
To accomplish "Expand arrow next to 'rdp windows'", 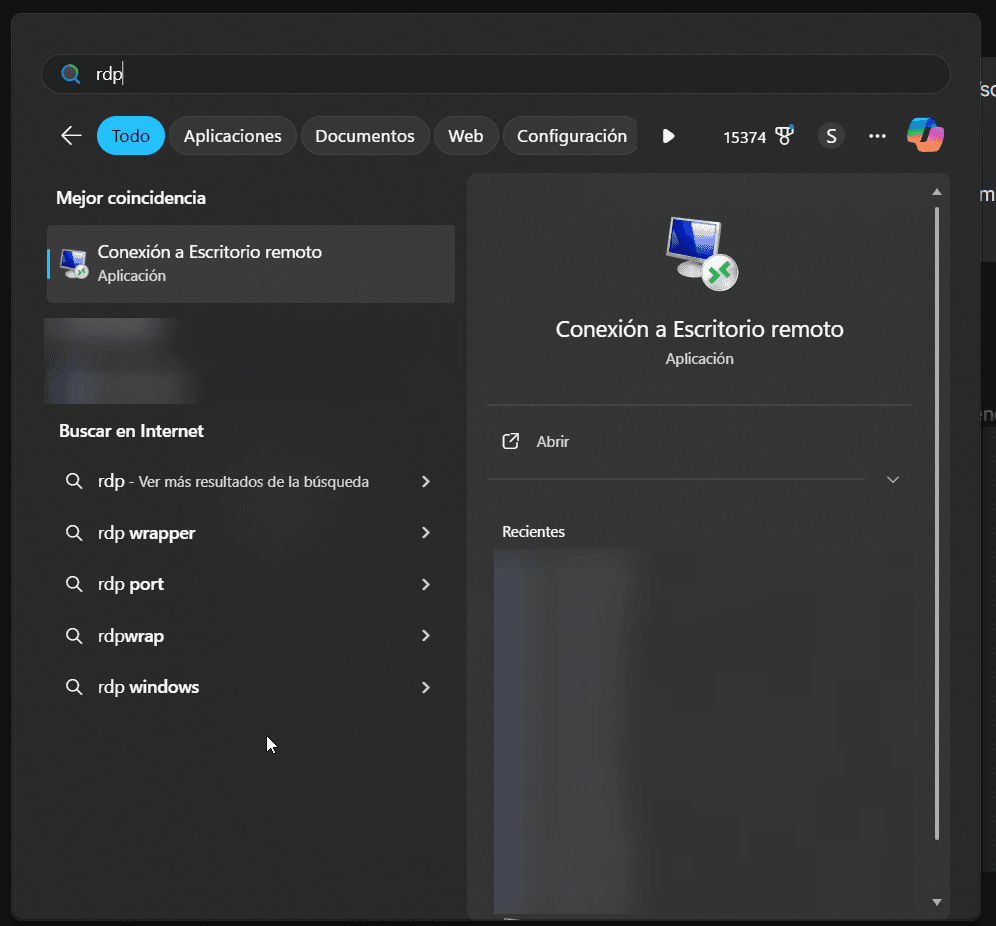I will click(x=426, y=687).
